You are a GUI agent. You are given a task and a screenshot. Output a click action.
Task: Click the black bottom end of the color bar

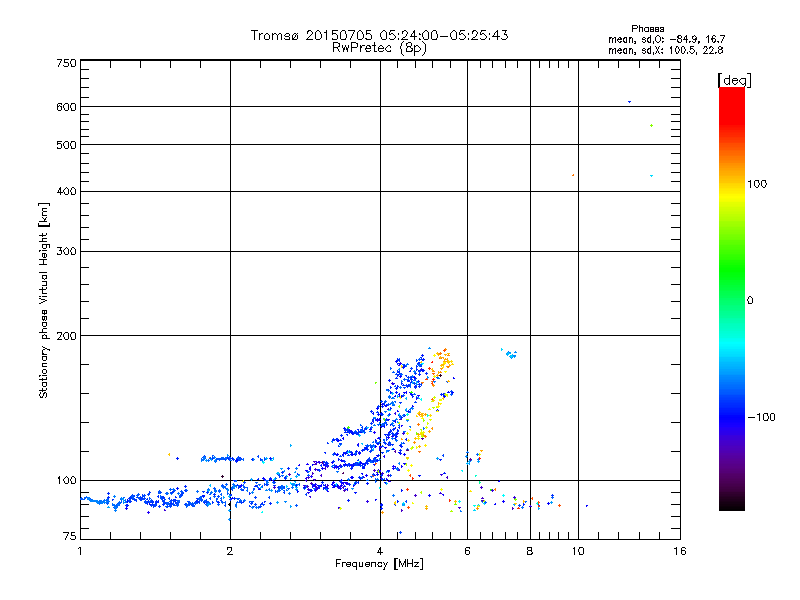point(732,504)
